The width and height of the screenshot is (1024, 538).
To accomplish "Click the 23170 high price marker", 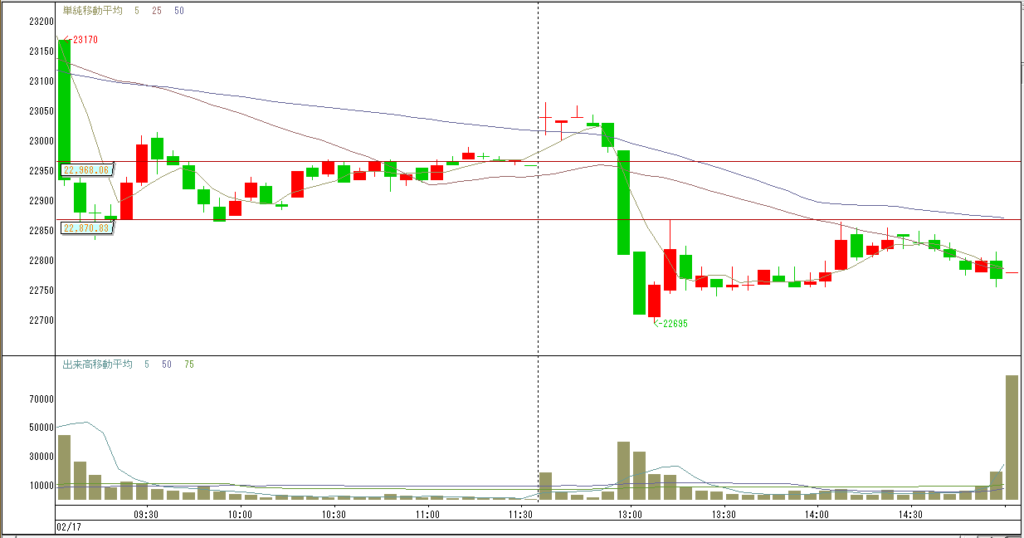I will click(81, 40).
